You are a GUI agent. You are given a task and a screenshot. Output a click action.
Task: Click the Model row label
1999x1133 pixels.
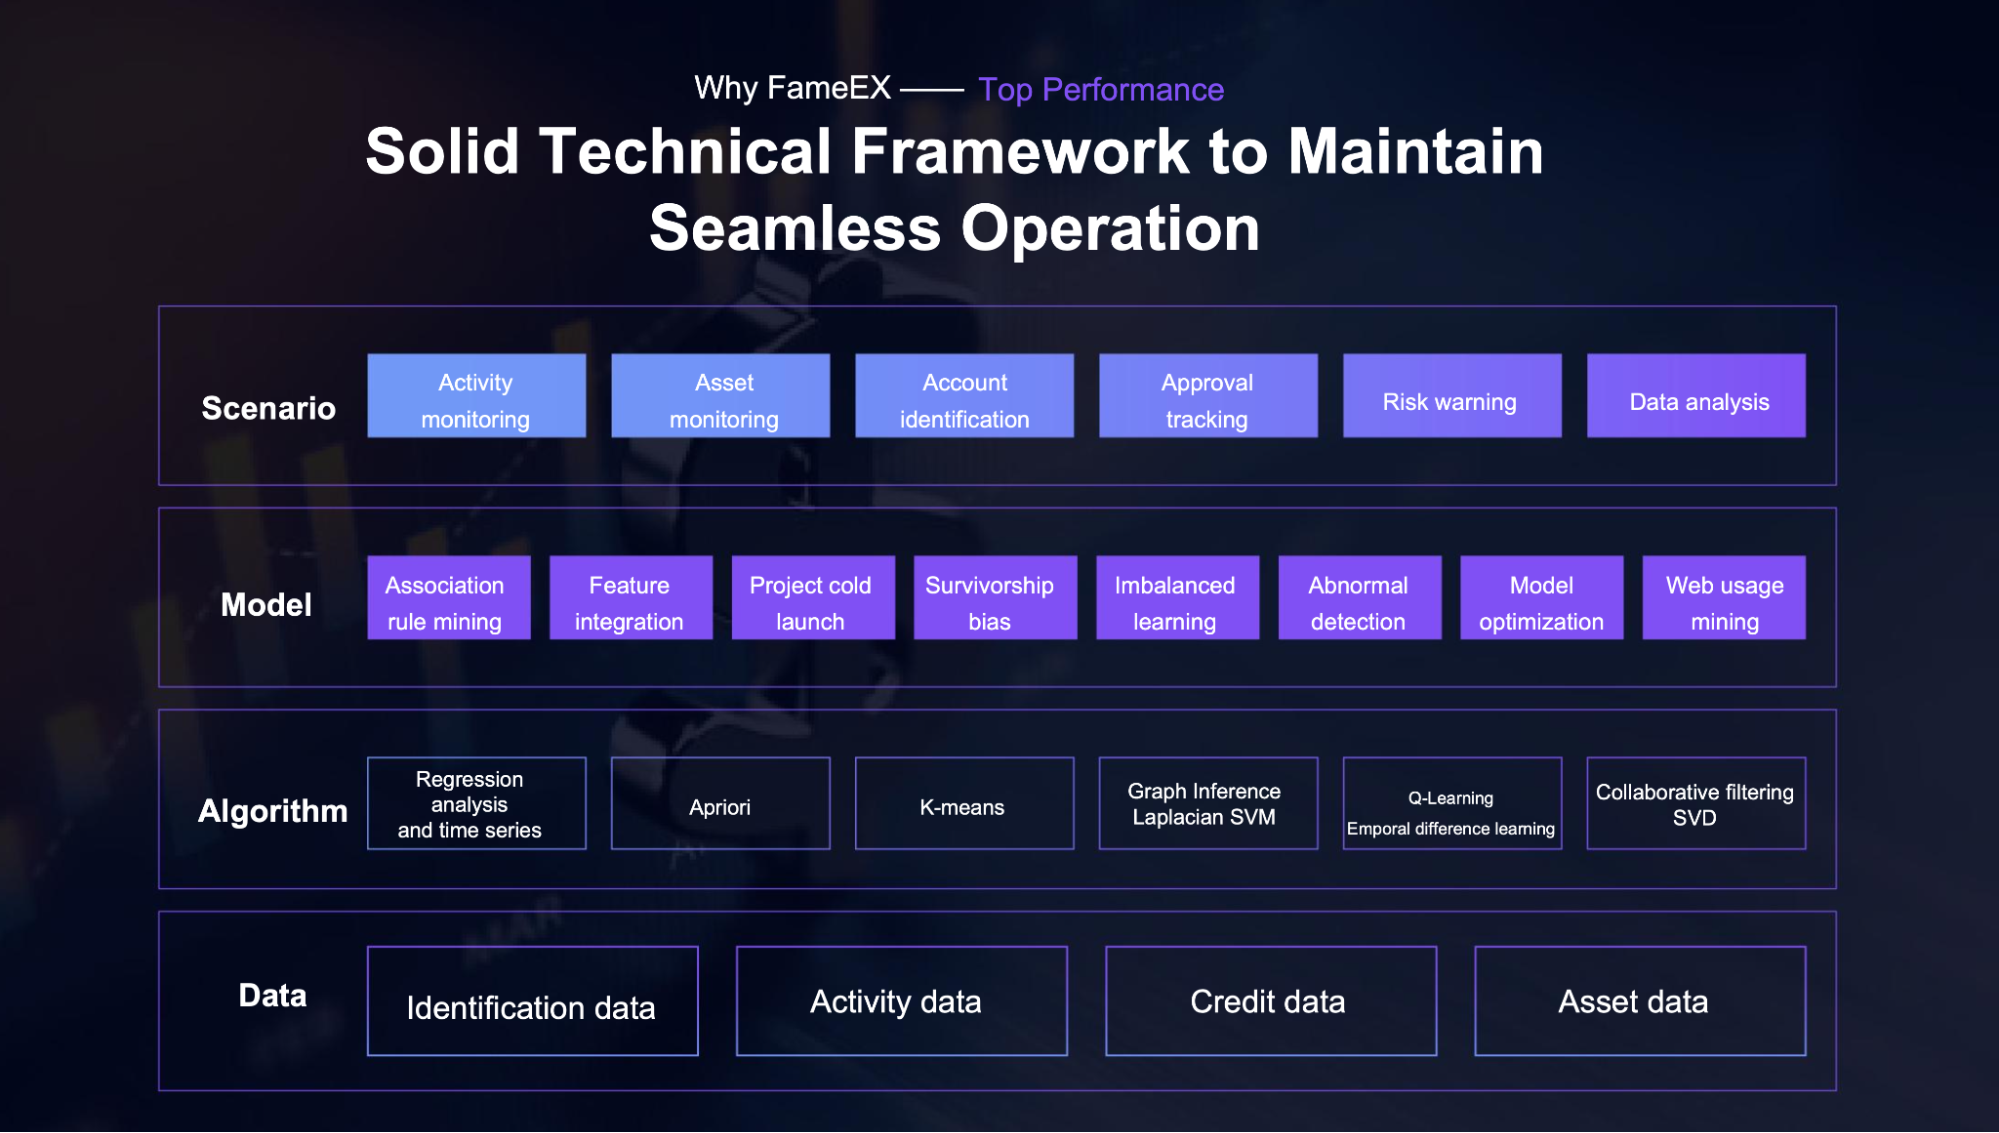coord(266,604)
